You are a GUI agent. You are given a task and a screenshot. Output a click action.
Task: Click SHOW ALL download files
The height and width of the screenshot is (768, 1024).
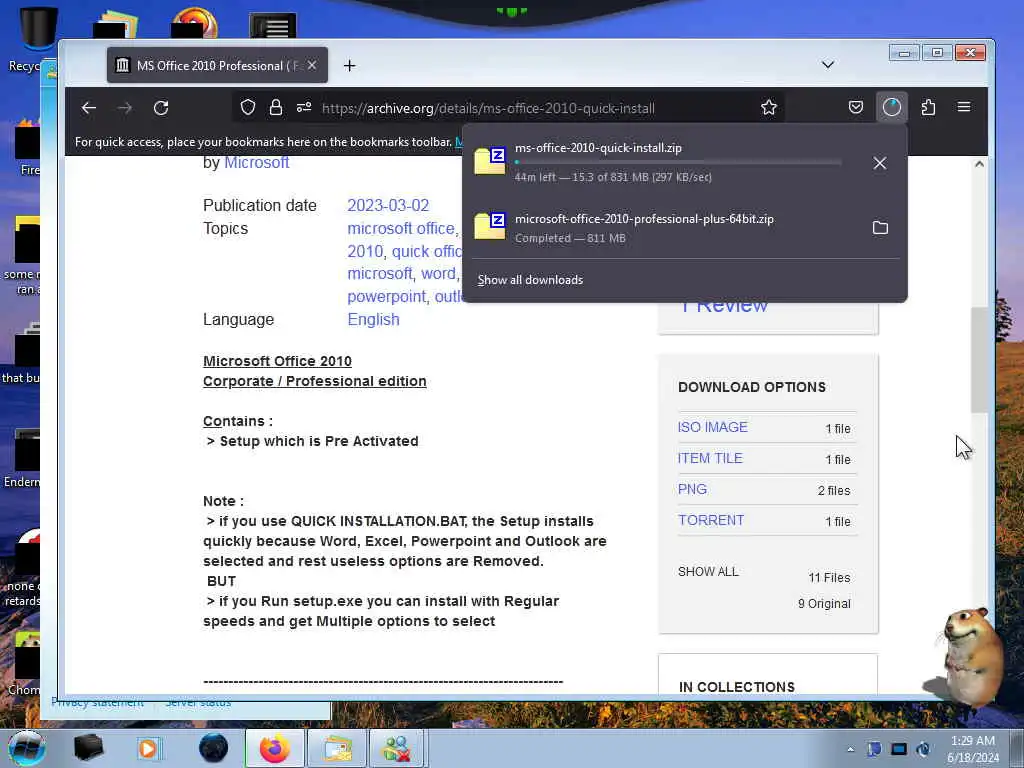click(x=708, y=571)
